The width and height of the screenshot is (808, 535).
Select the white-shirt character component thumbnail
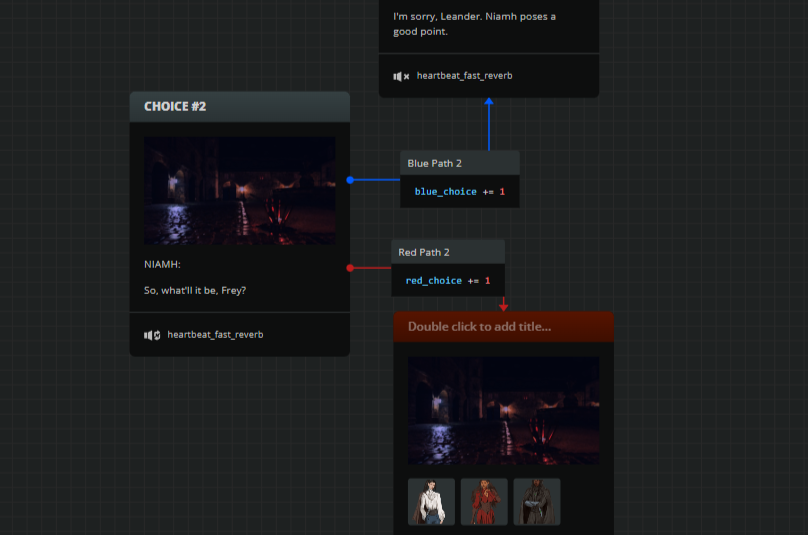pos(431,502)
